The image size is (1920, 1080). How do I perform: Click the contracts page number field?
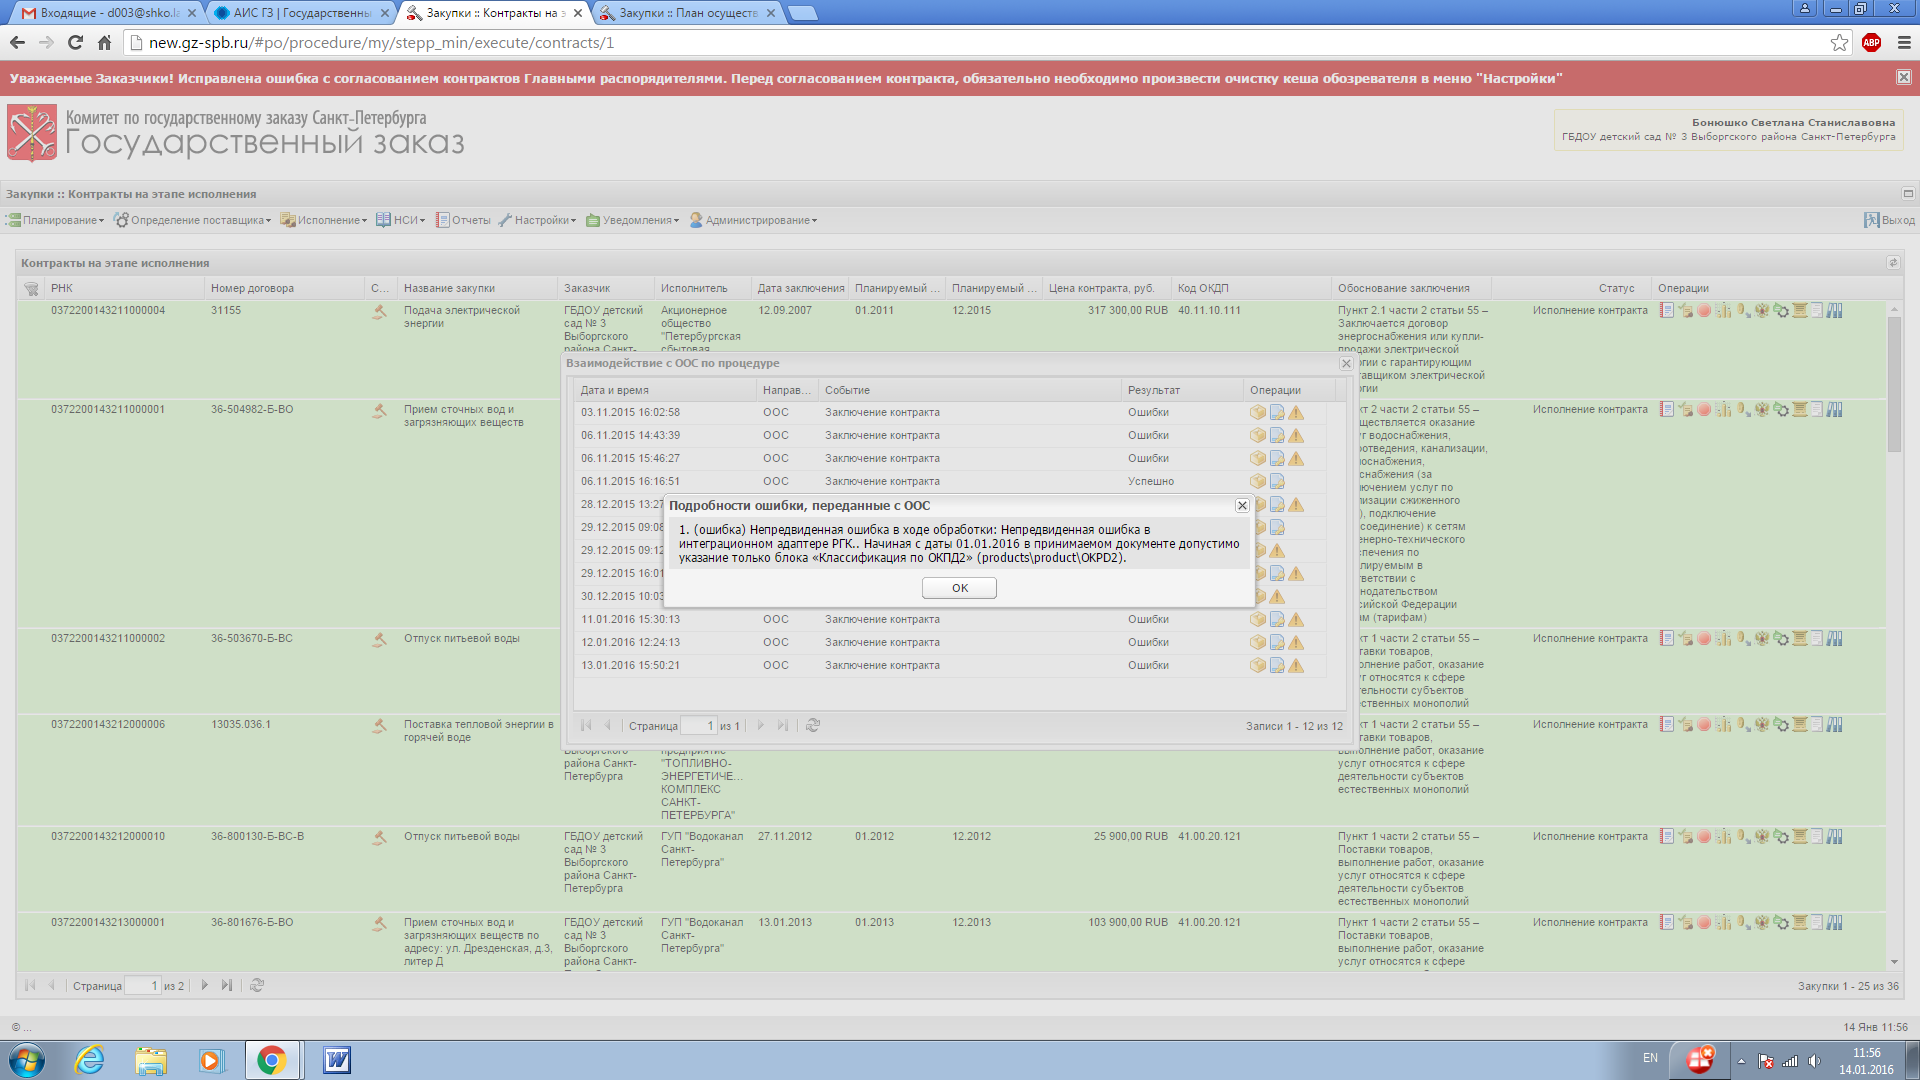142,986
